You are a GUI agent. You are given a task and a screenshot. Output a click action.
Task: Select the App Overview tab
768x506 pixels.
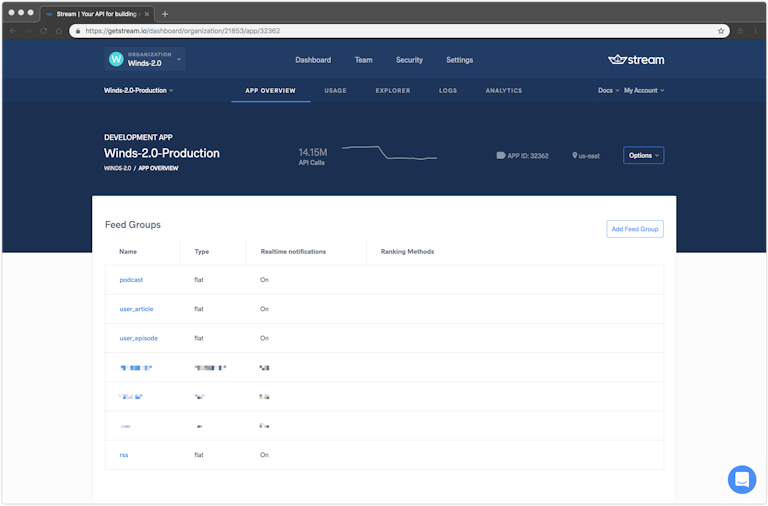(x=270, y=91)
